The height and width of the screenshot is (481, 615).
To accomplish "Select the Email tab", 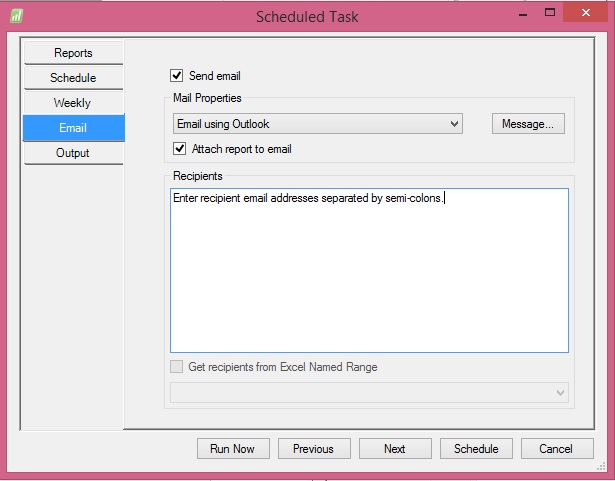I will click(x=74, y=128).
